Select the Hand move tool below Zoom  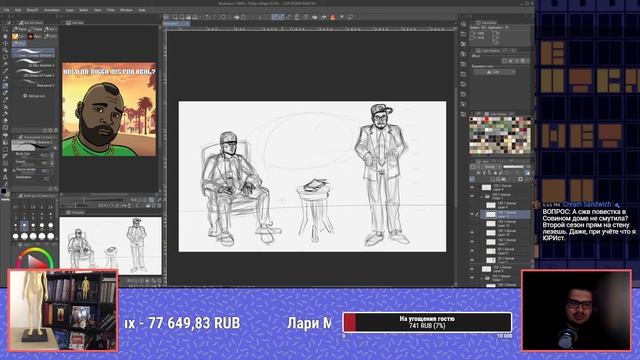[5, 37]
